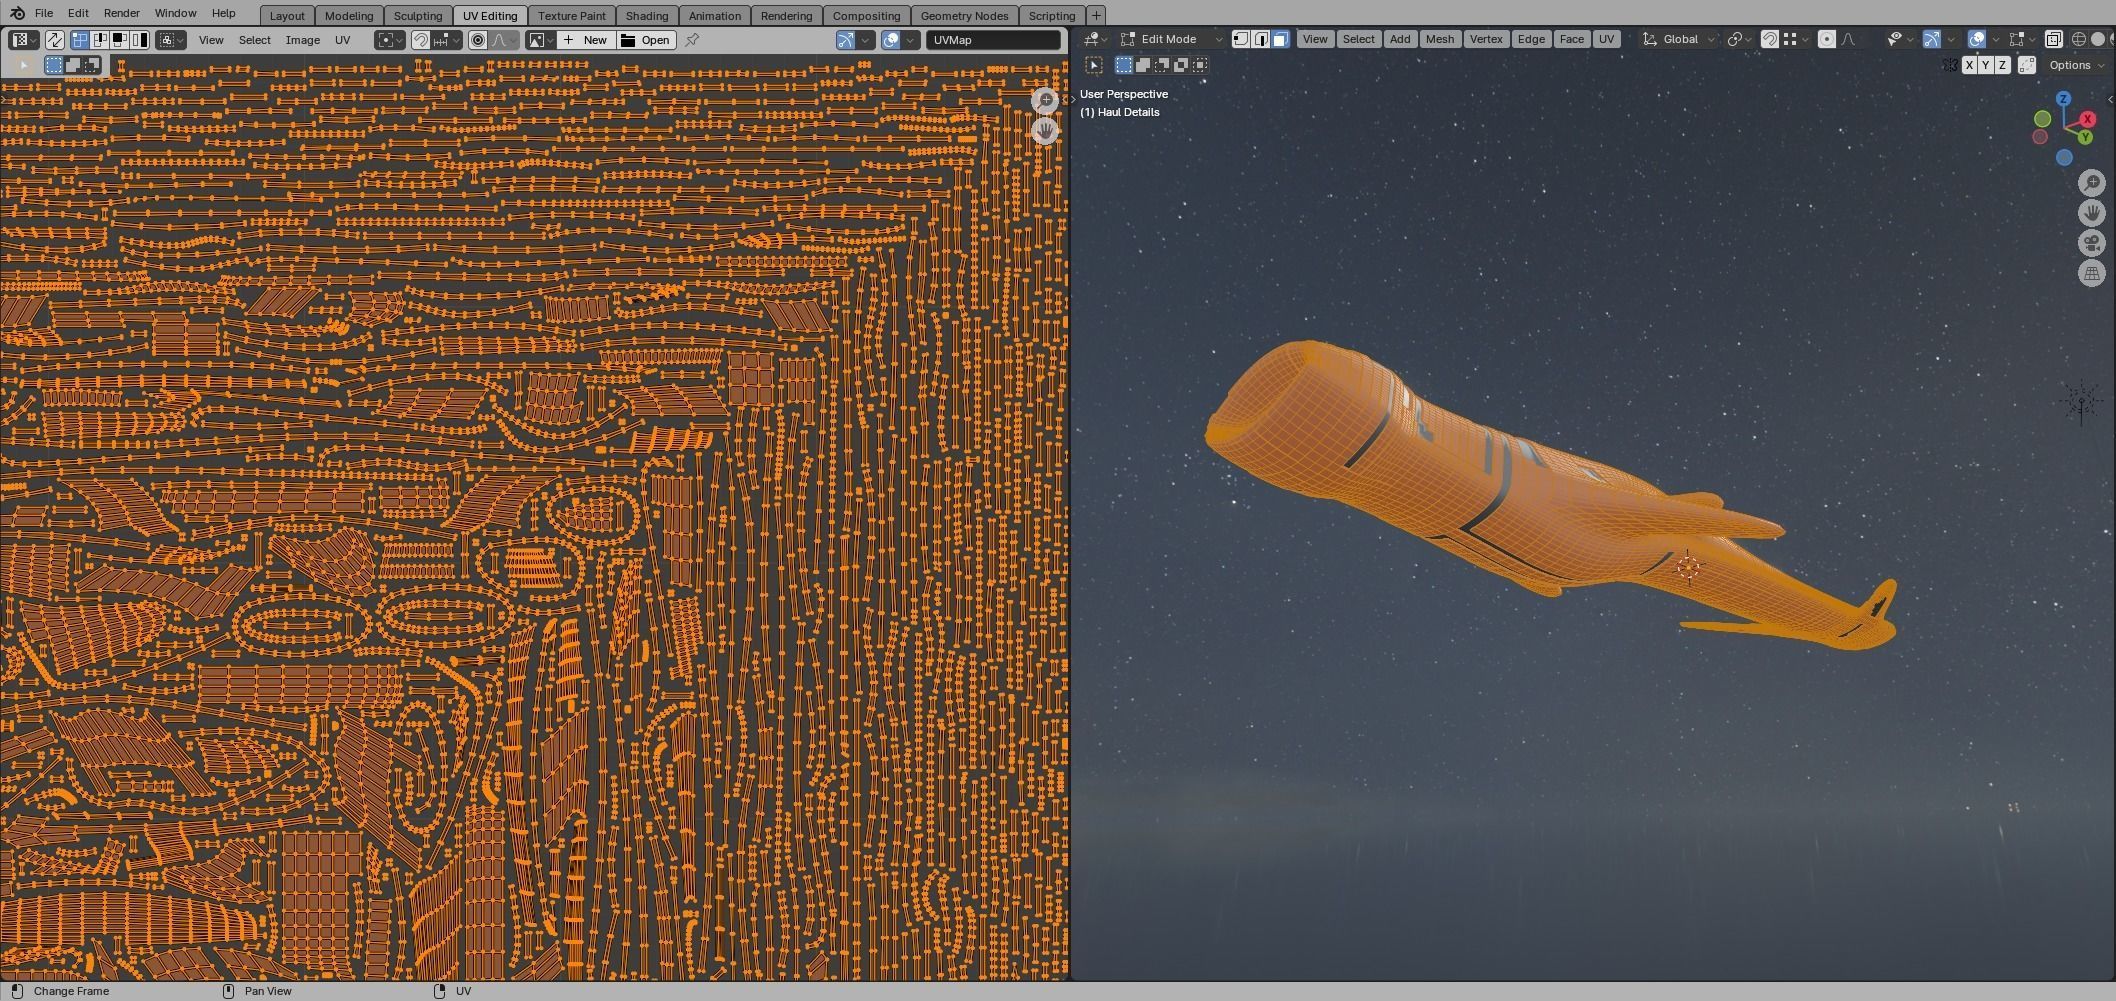Toggle X-ray mode icon
2116x1001 pixels.
click(2053, 39)
